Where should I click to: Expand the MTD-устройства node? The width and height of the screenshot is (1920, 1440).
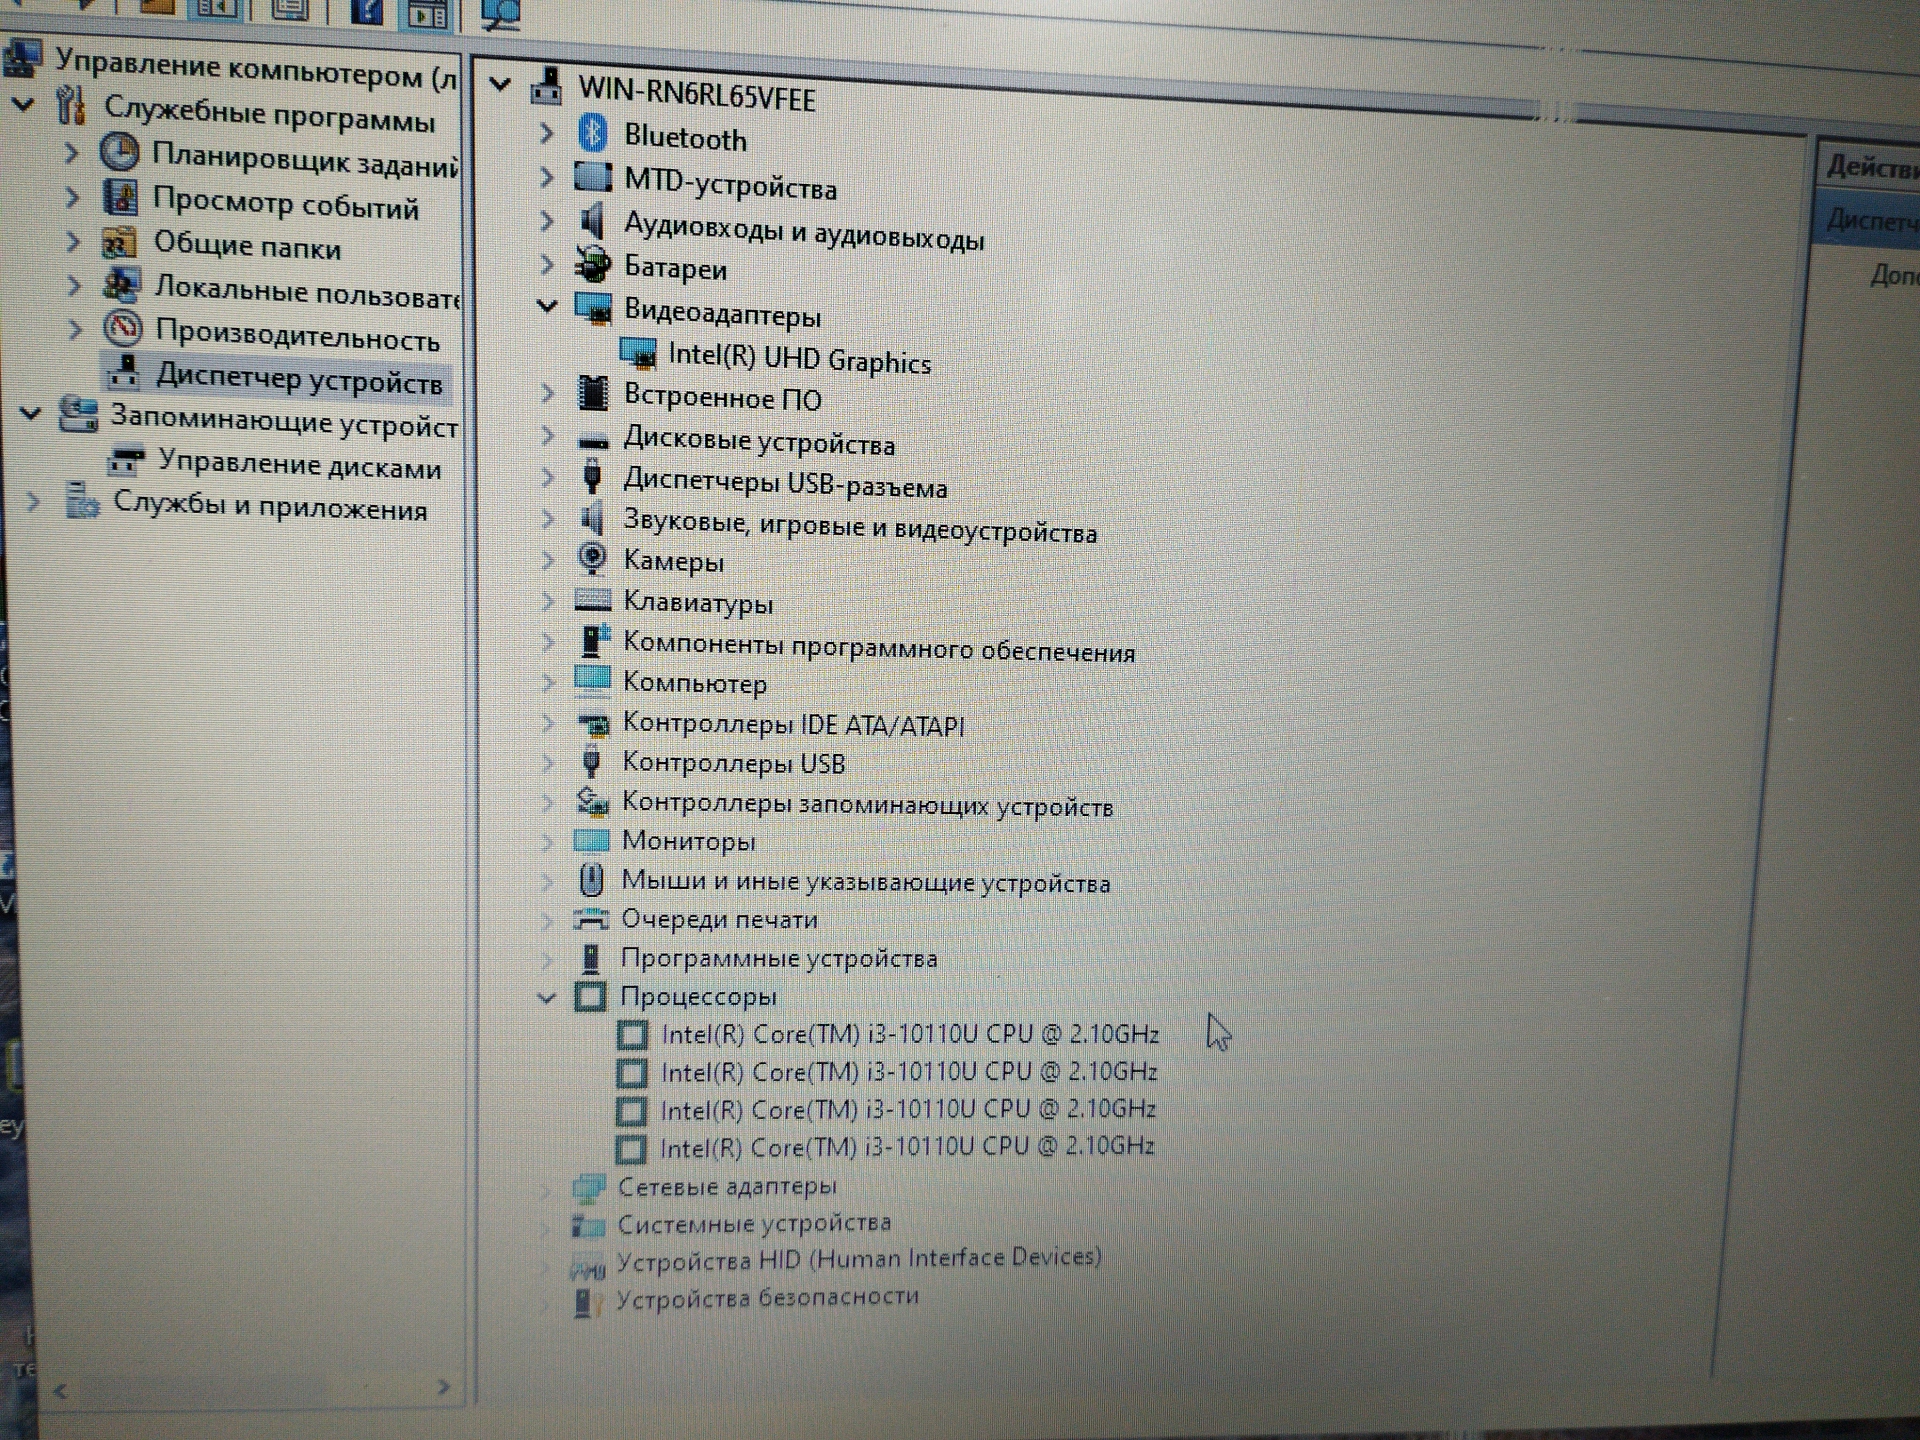(x=546, y=177)
